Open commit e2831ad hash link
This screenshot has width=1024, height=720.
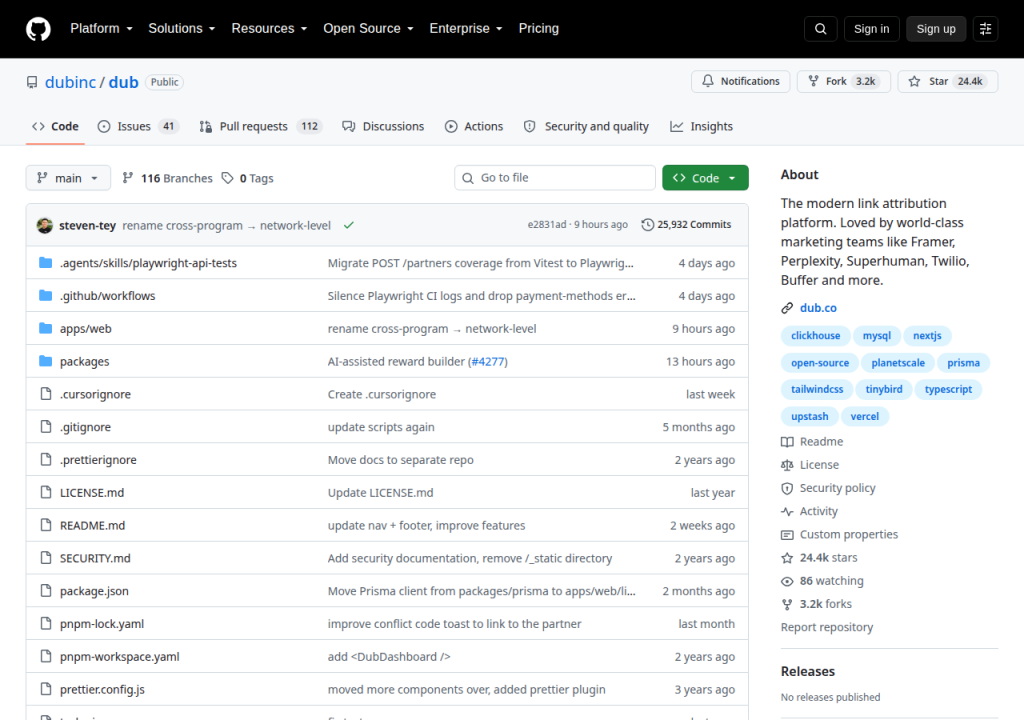click(x=547, y=224)
